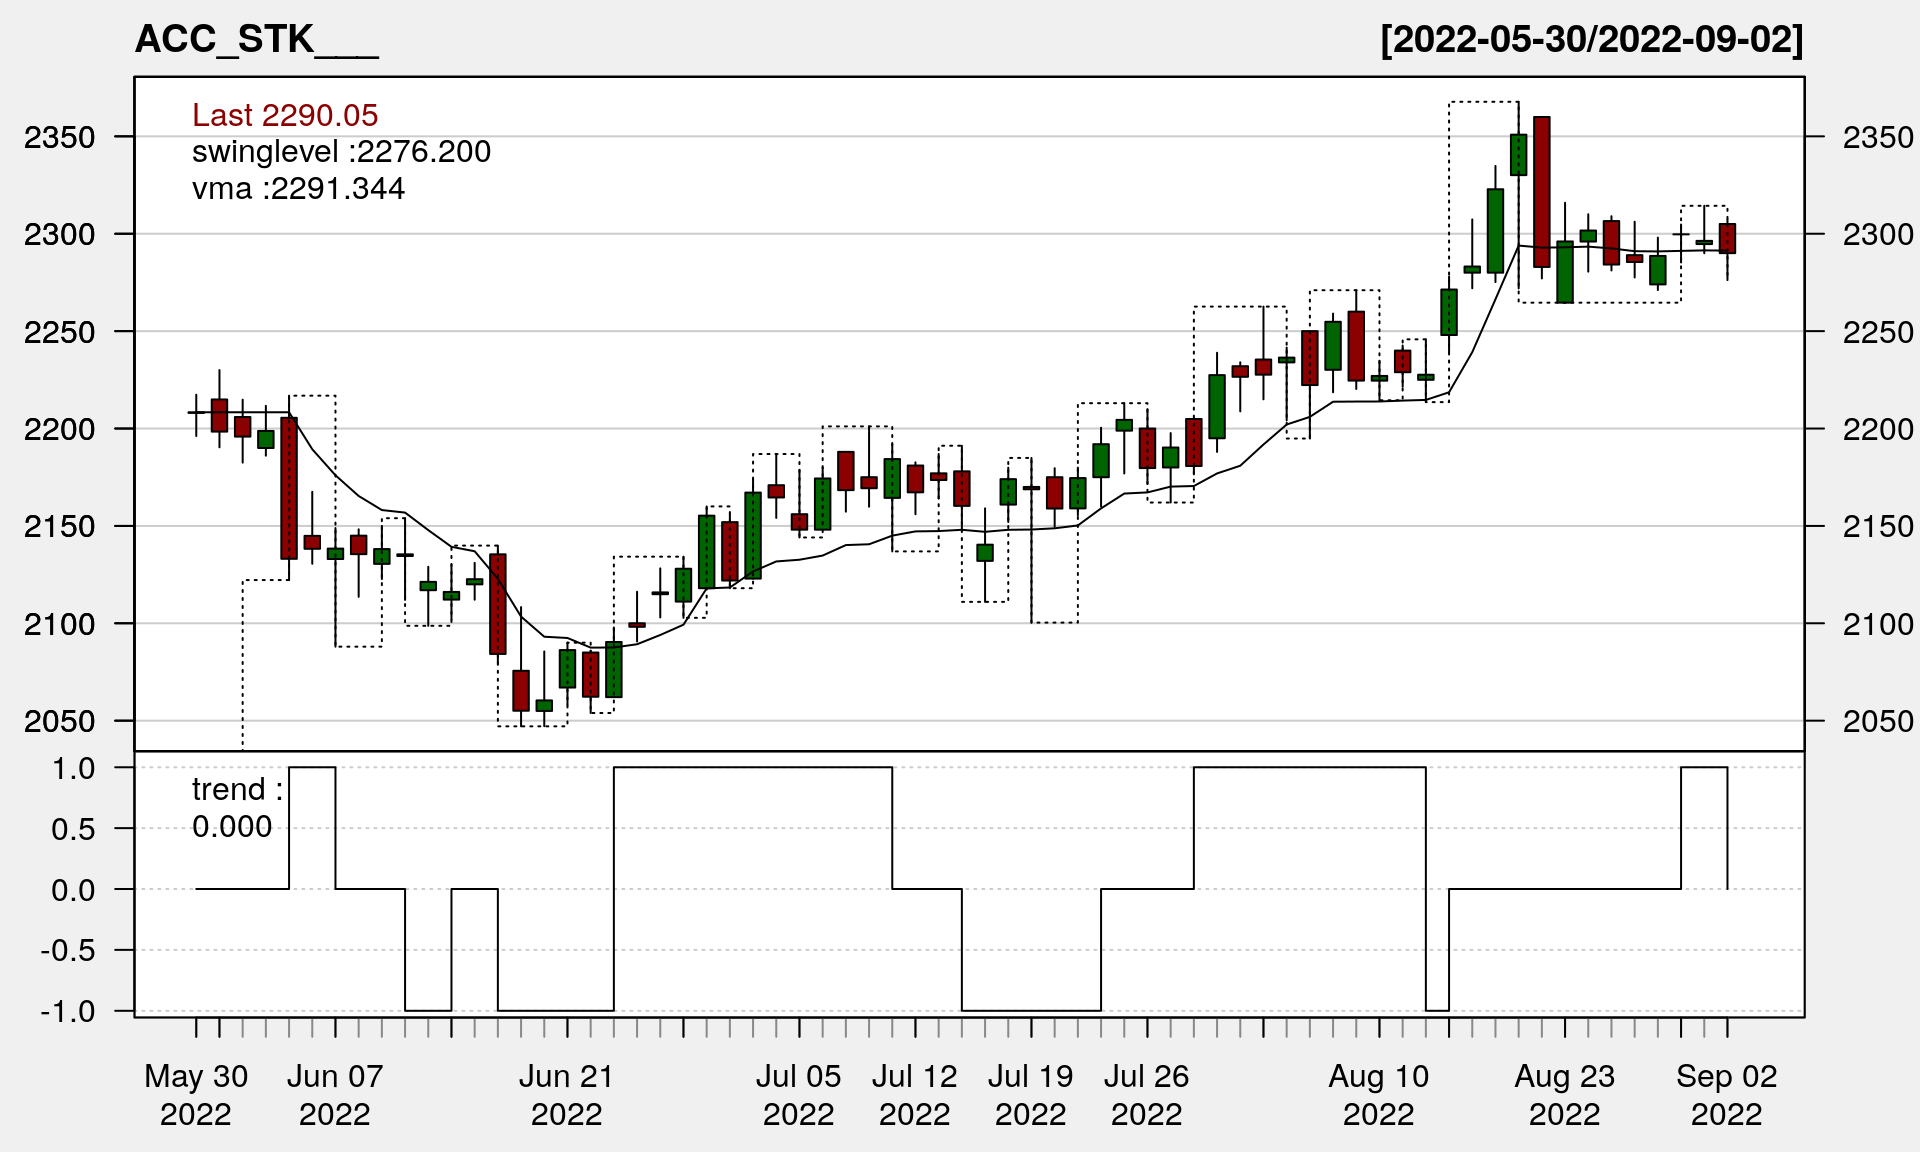Click the -1.0 trend axis label
1920x1152 pixels.
point(68,1011)
